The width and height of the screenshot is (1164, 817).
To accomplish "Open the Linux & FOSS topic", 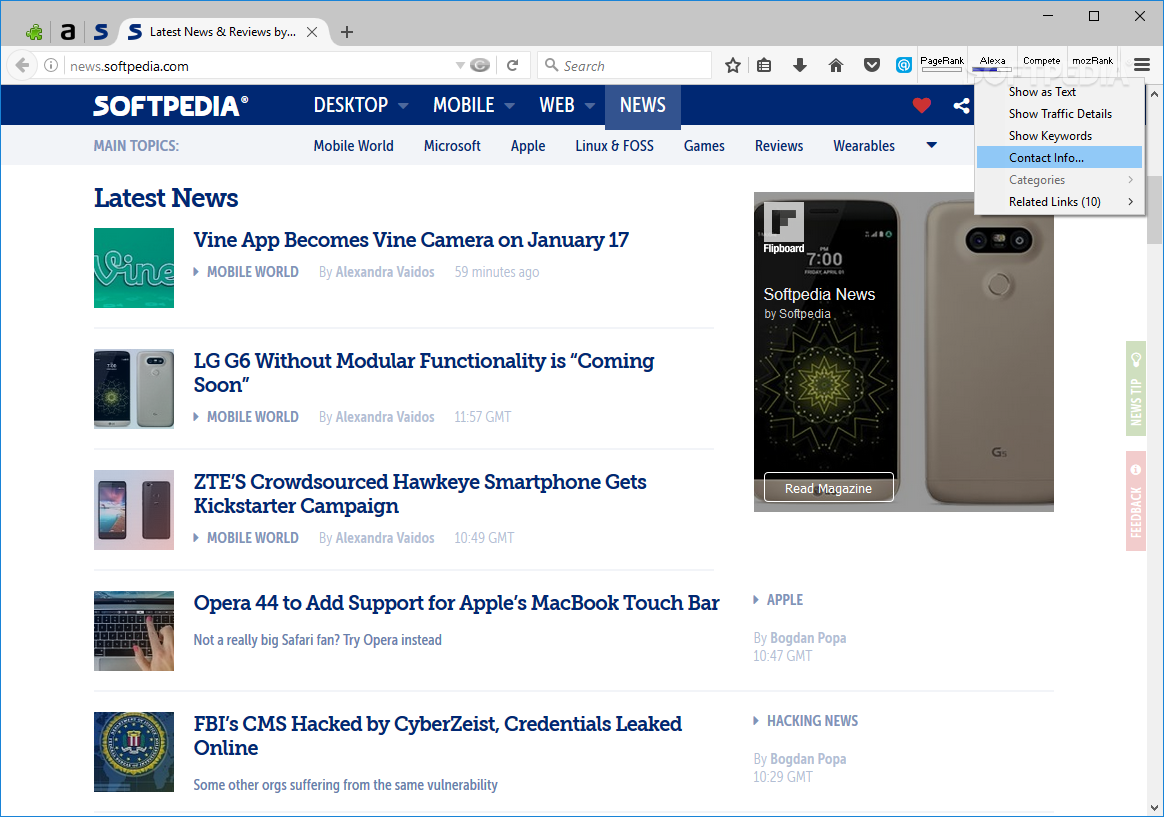I will (x=614, y=146).
